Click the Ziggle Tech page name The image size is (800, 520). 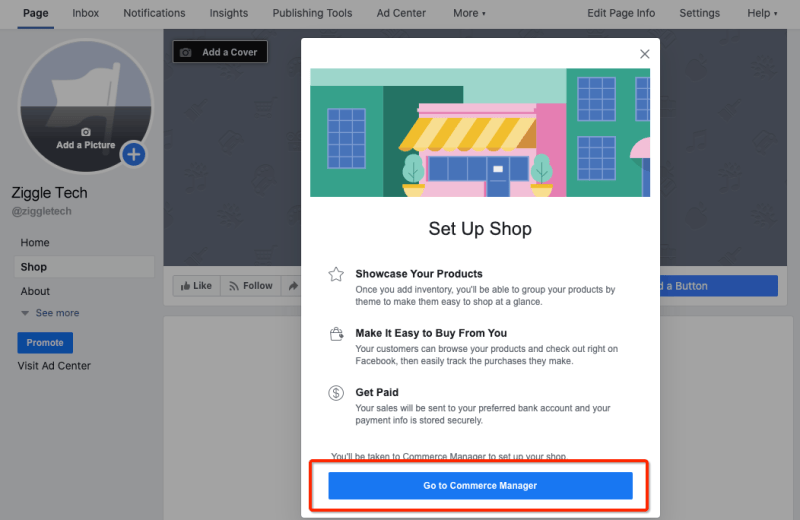tap(49, 193)
